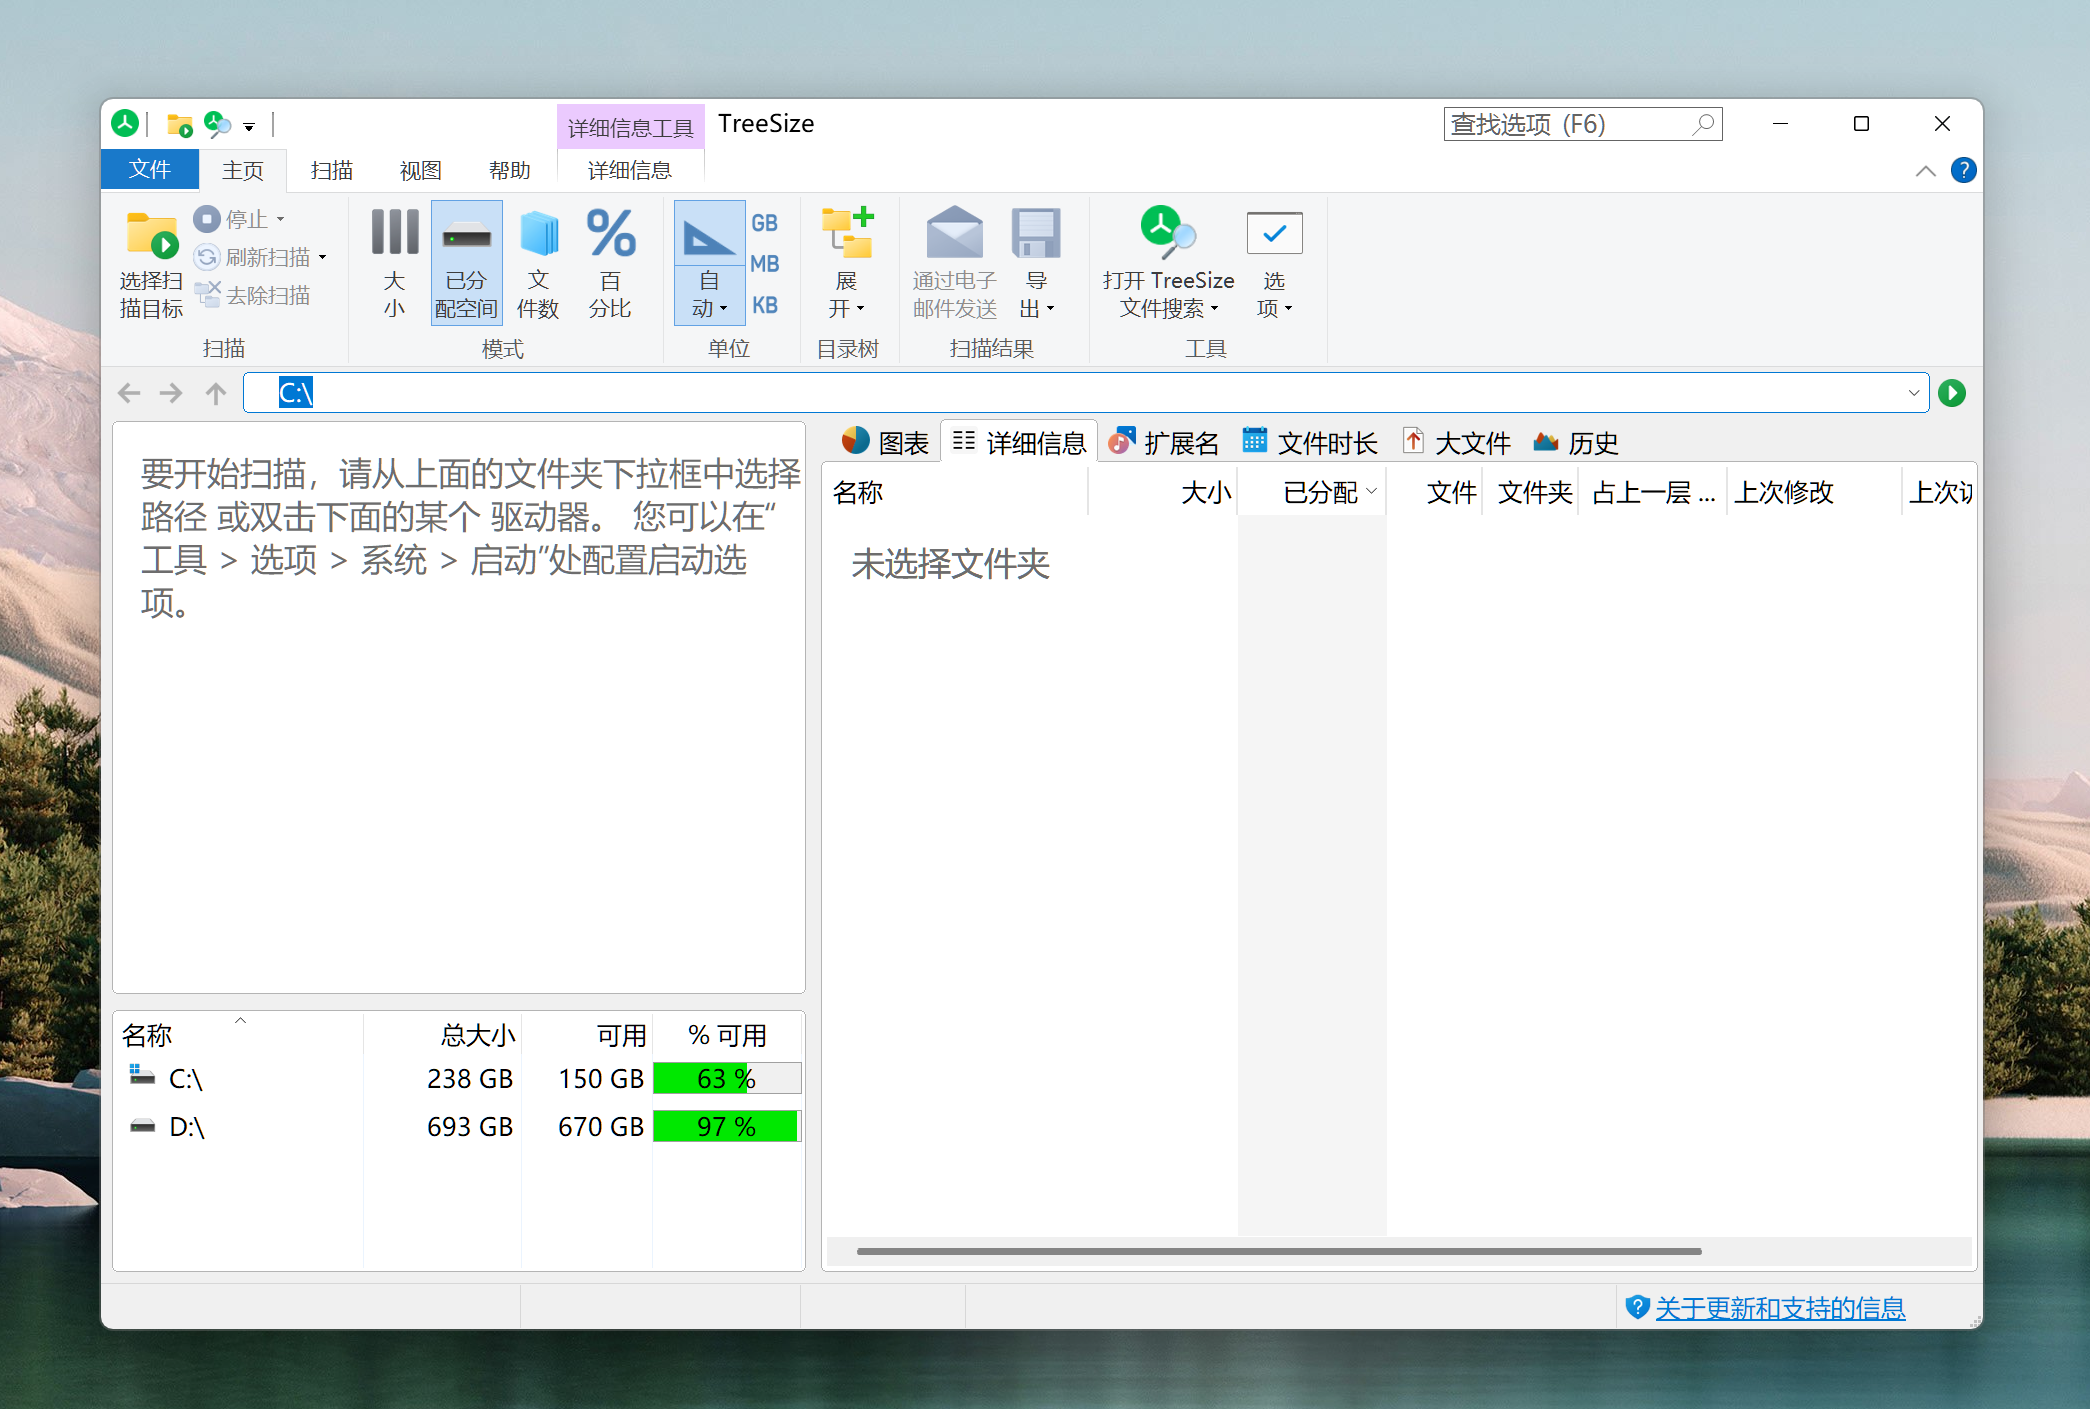Open help with question mark icon
Screen dimensions: 2090x1409
1964,170
